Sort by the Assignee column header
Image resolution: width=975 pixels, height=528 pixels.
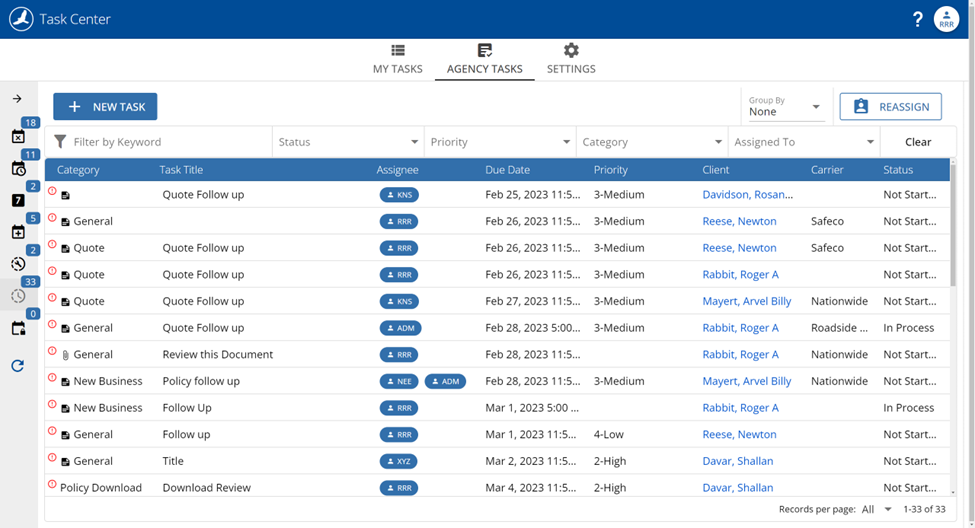click(x=397, y=170)
